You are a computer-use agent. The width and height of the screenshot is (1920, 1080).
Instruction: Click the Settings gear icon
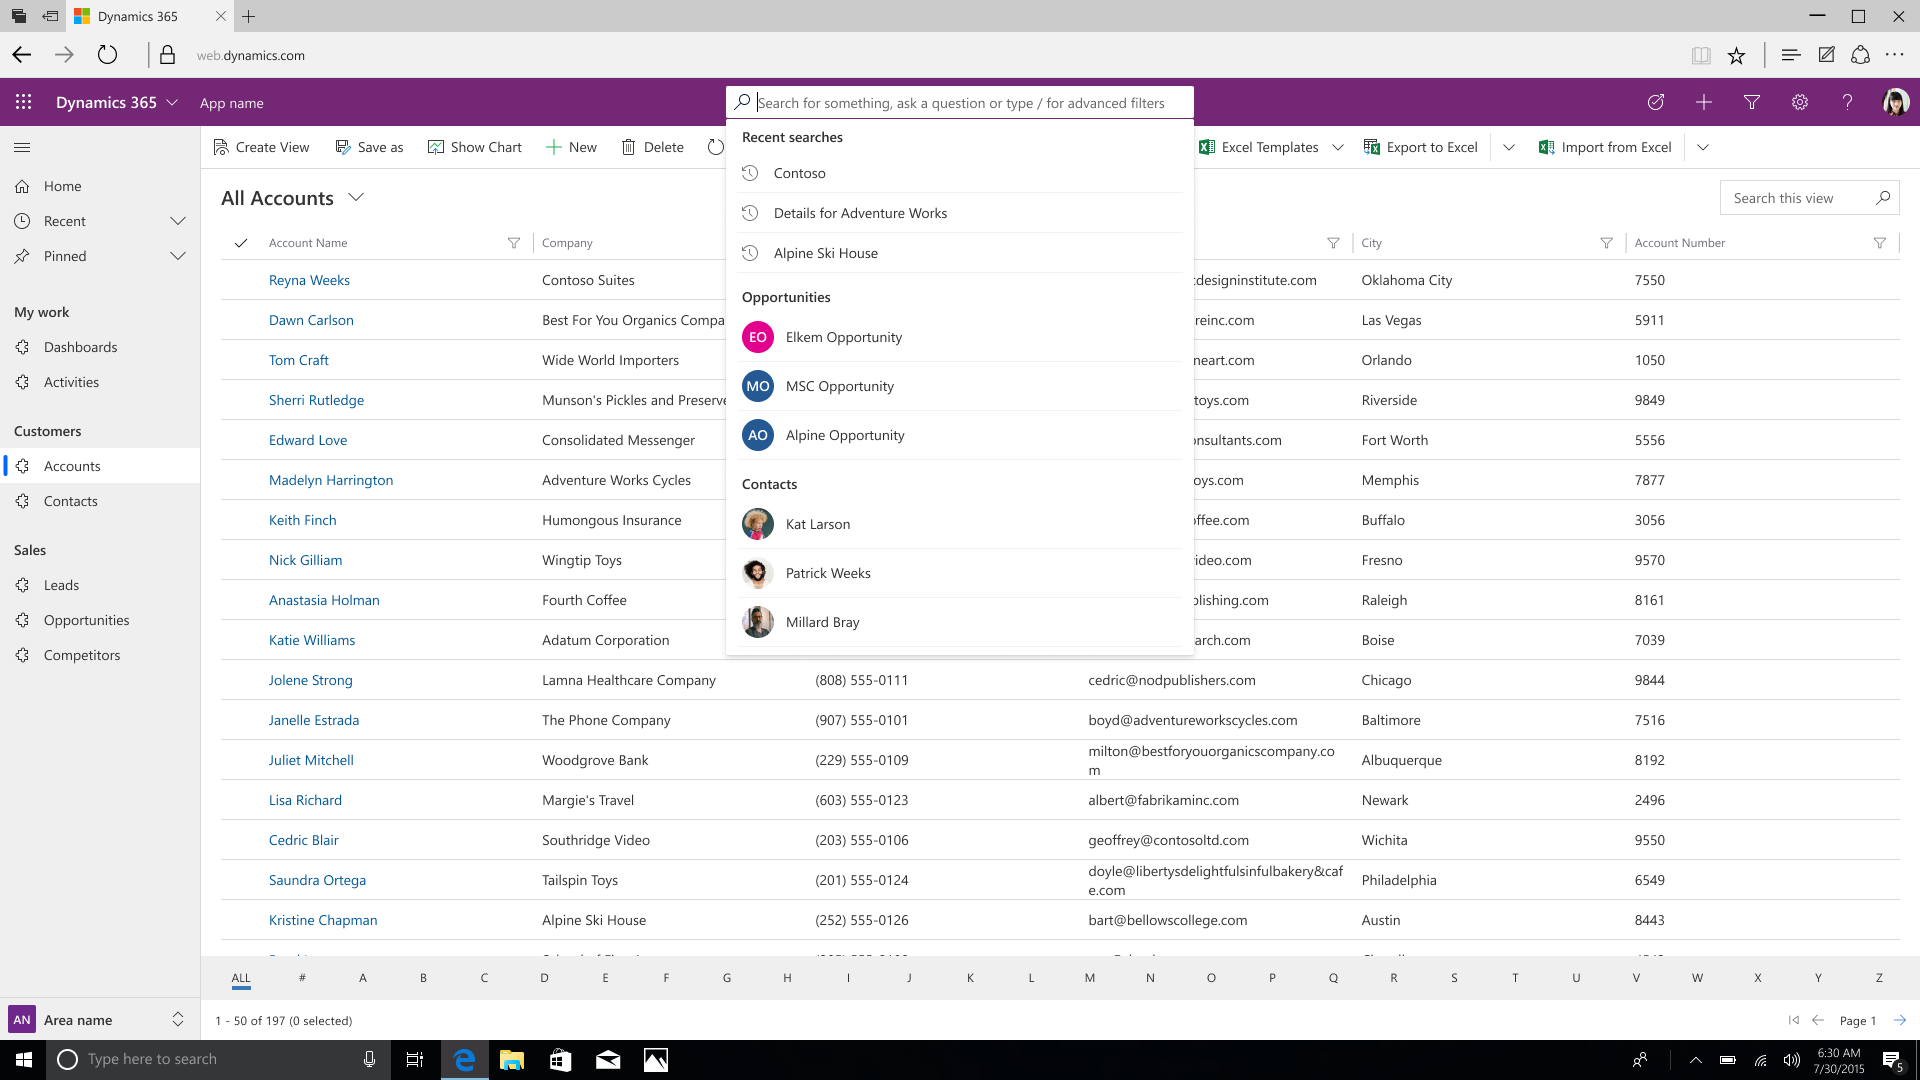tap(1800, 103)
